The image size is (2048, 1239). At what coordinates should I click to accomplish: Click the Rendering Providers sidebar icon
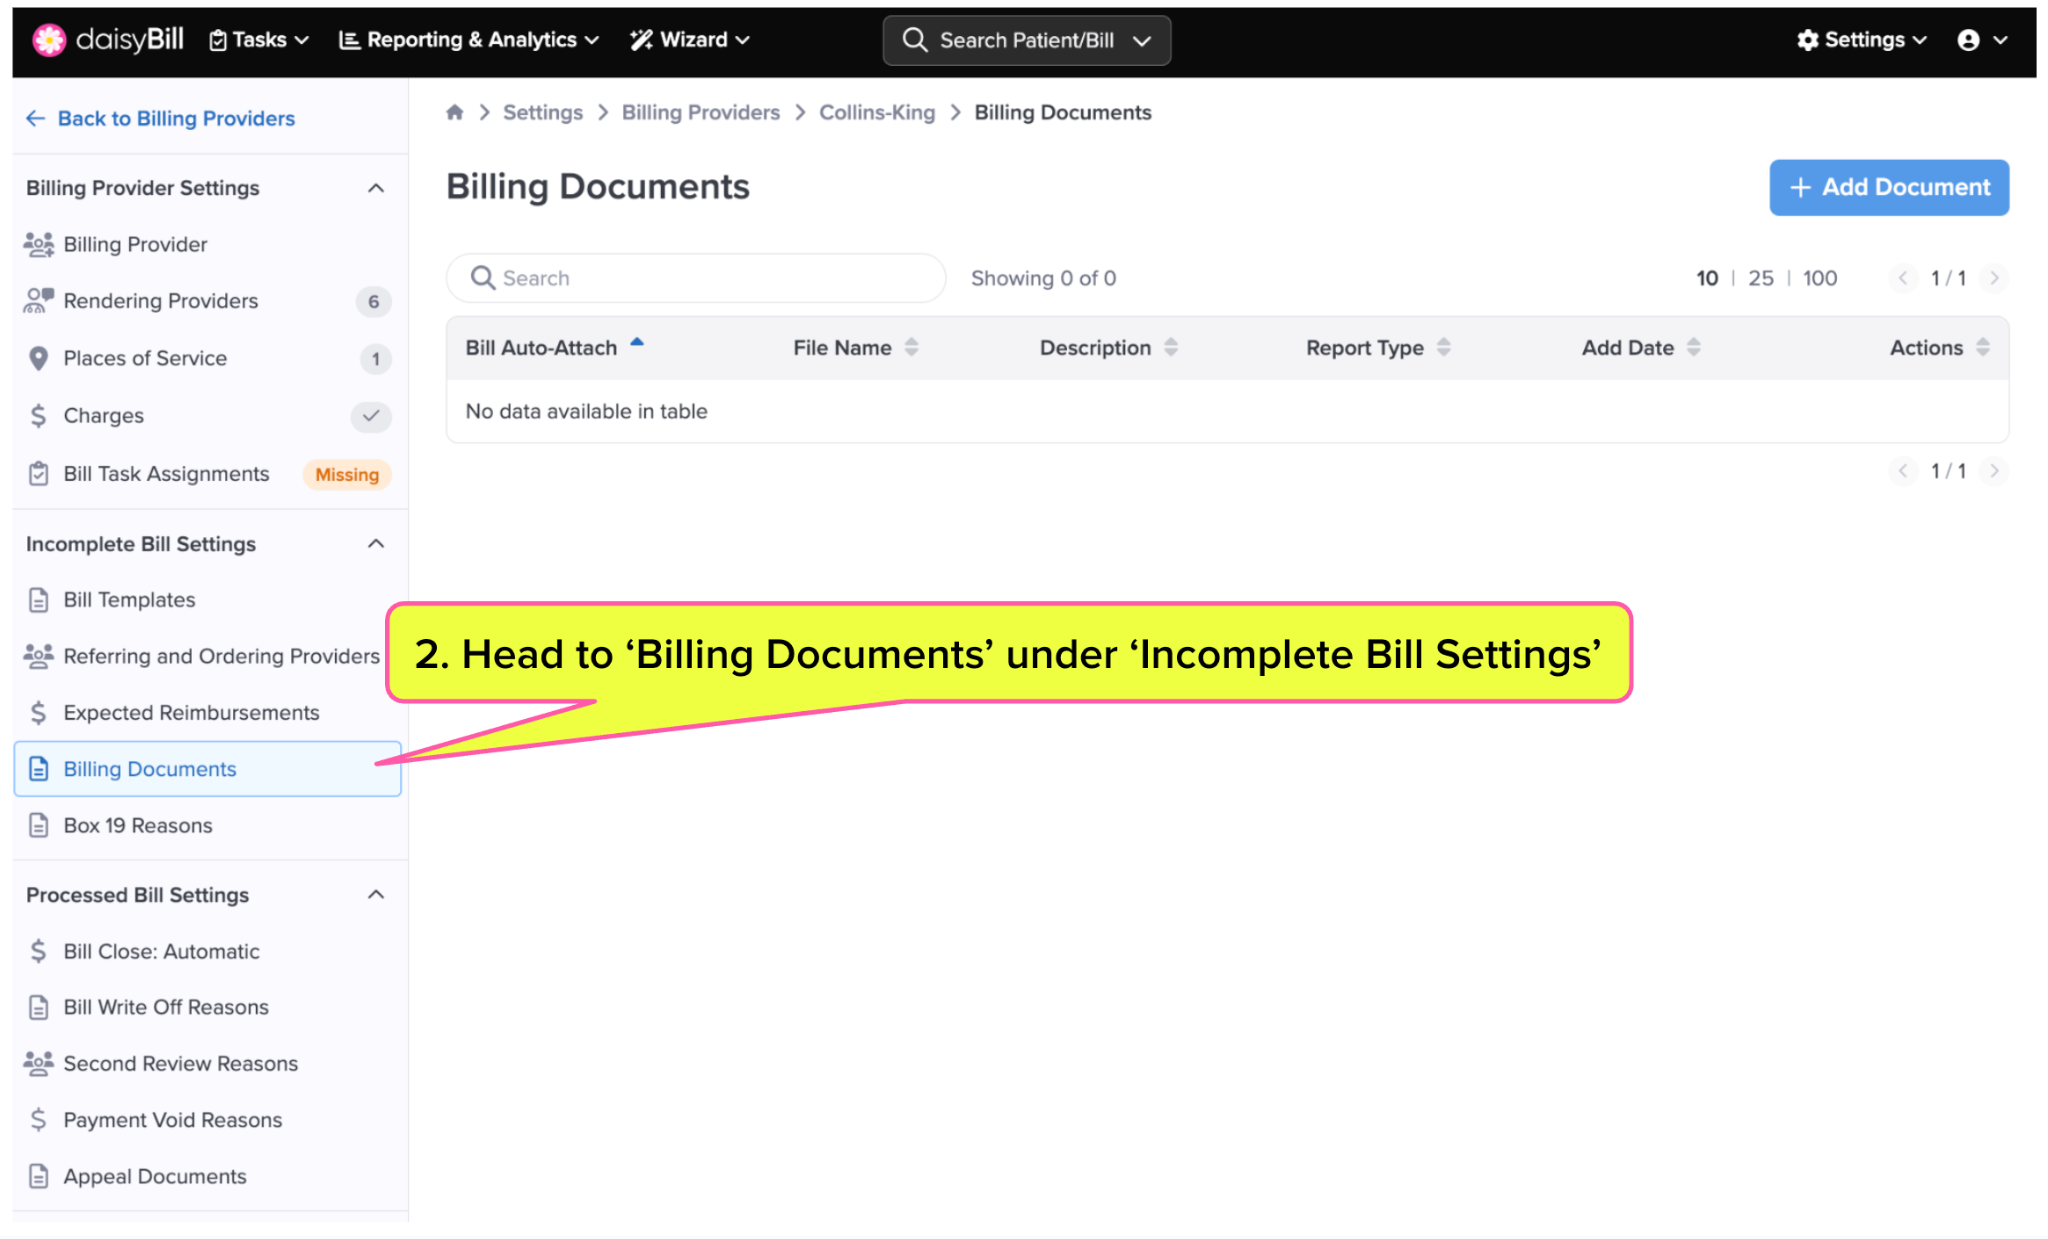[x=38, y=301]
